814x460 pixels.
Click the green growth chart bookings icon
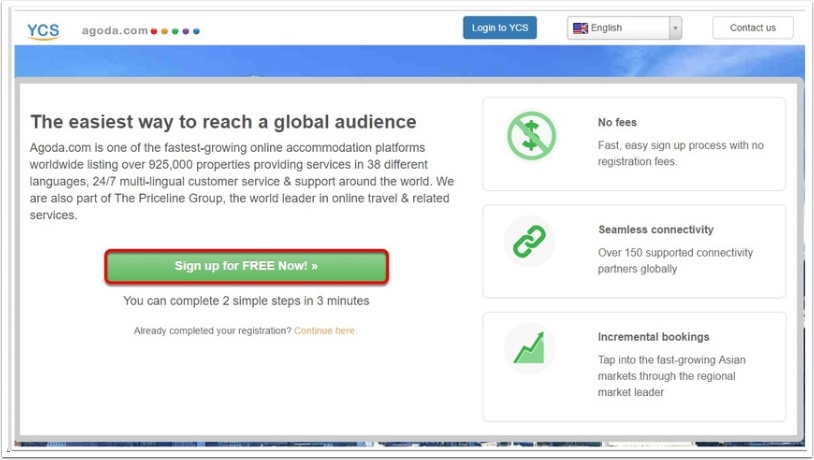[530, 348]
